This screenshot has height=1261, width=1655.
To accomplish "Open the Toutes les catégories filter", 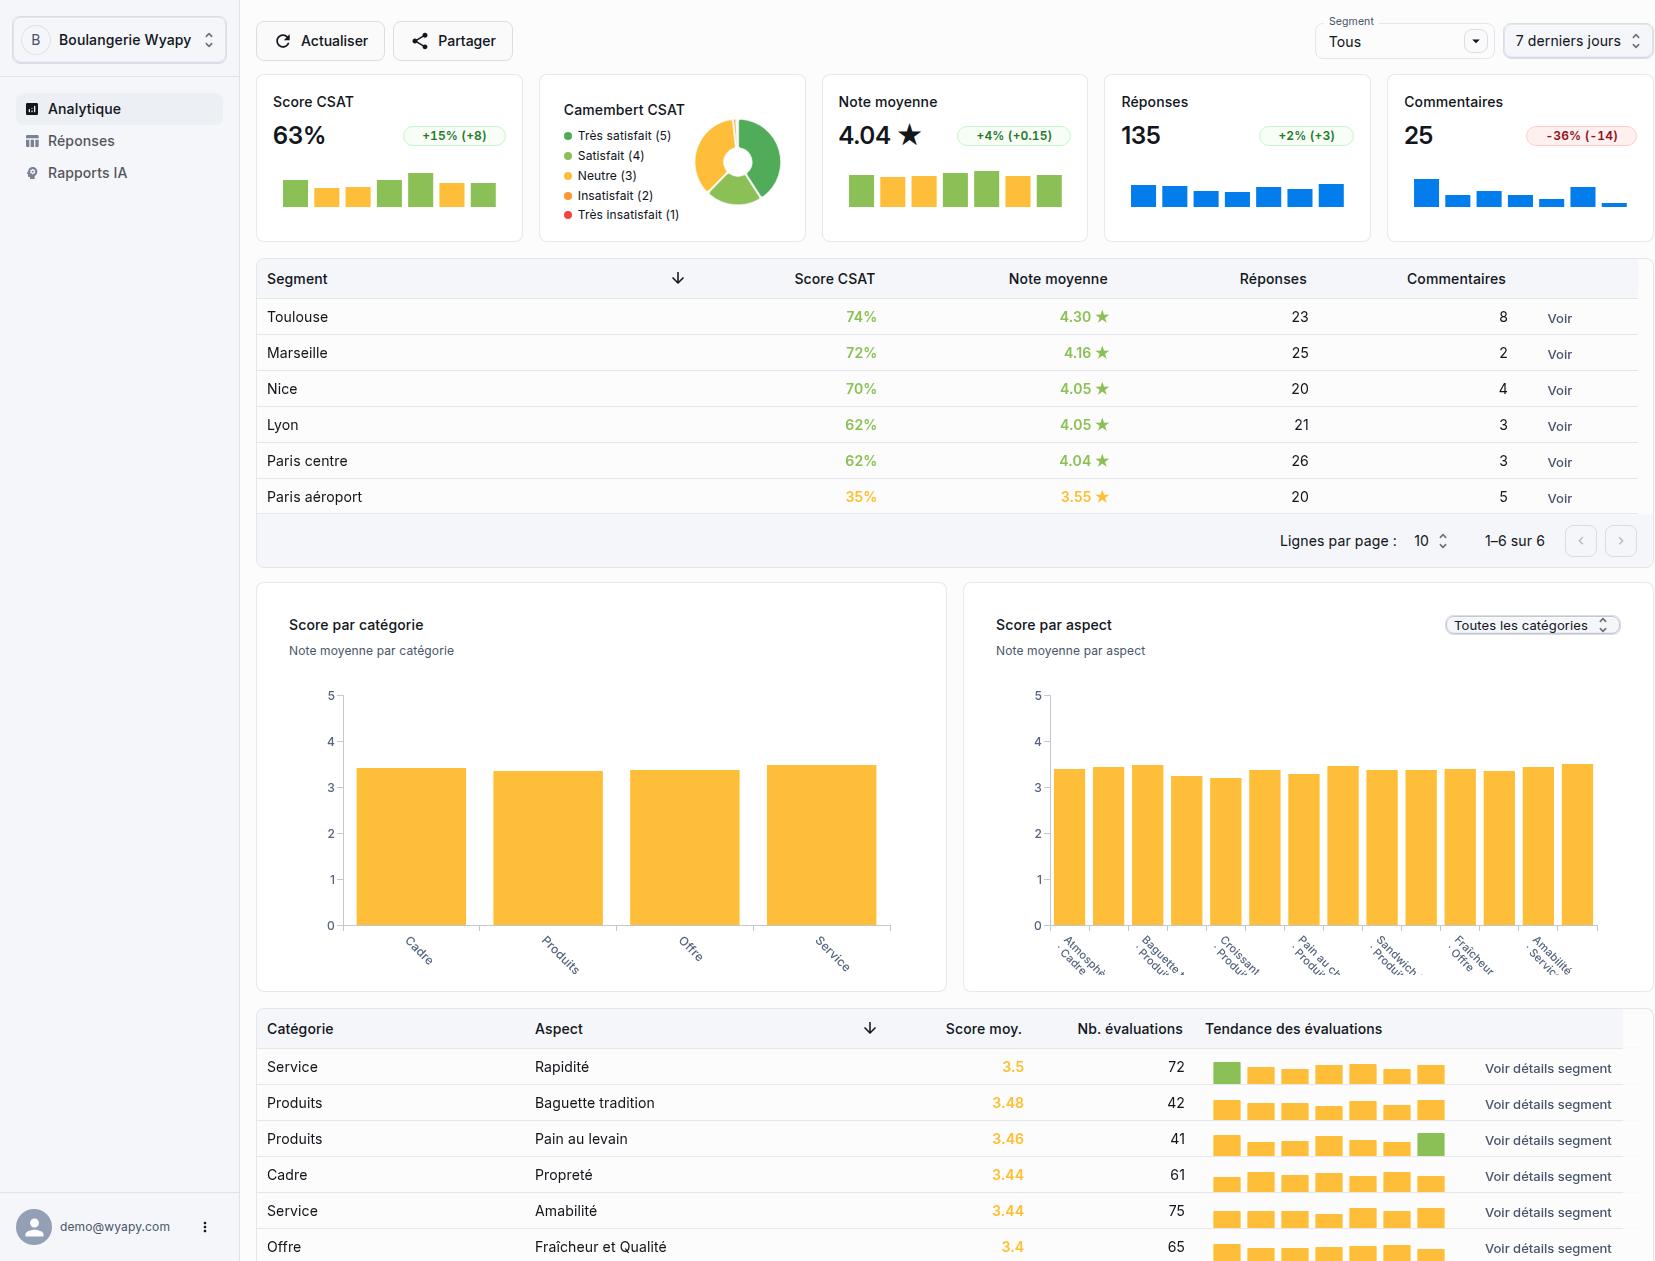I will (x=1531, y=625).
